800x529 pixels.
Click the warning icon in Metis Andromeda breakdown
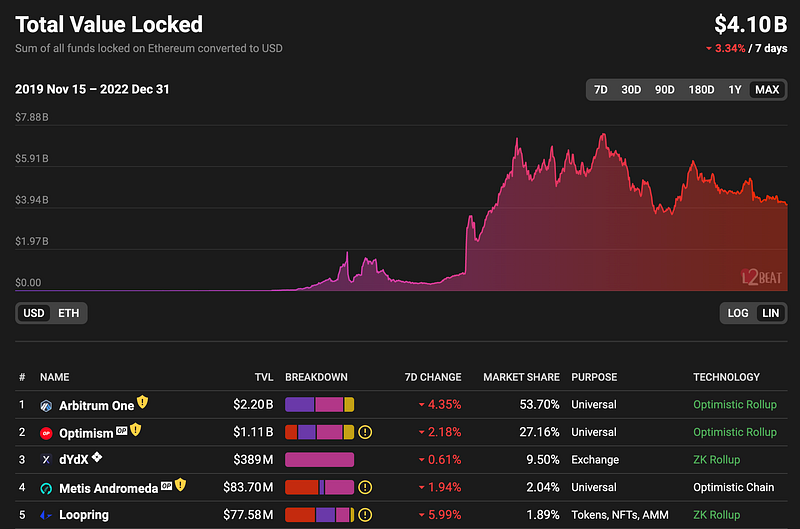(x=365, y=488)
